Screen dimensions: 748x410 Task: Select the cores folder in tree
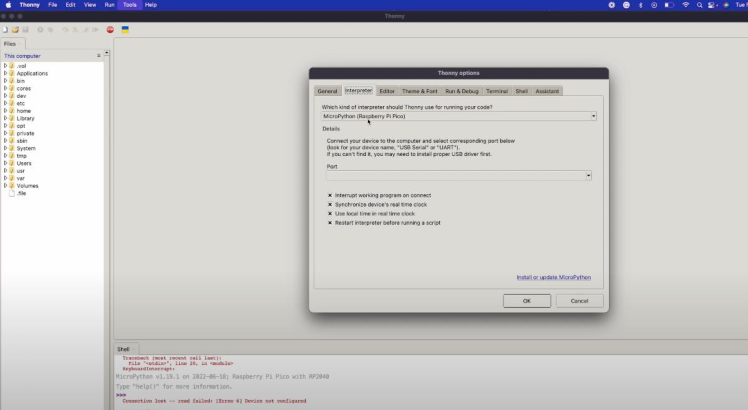[23, 88]
